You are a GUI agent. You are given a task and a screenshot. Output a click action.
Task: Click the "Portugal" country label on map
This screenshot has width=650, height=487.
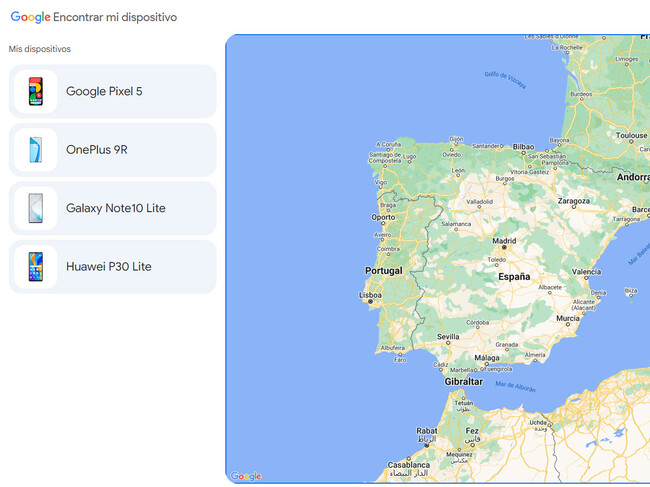coord(383,271)
